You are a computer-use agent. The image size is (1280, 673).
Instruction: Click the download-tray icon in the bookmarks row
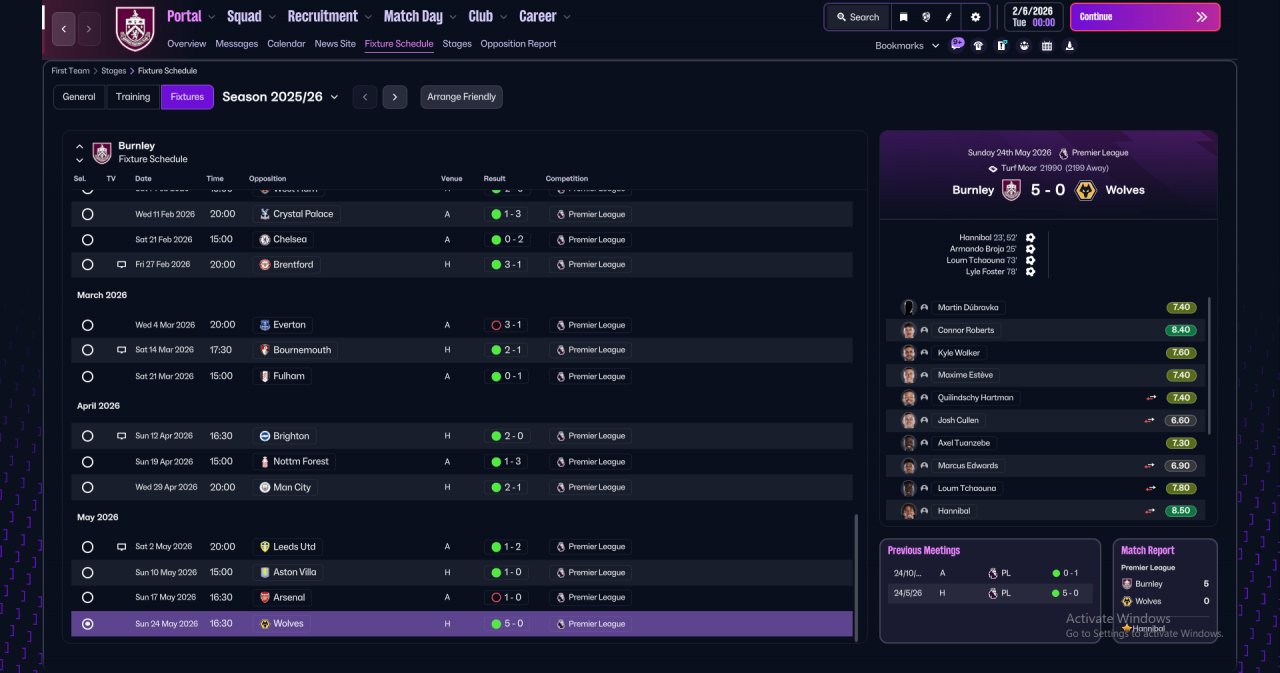[1070, 45]
